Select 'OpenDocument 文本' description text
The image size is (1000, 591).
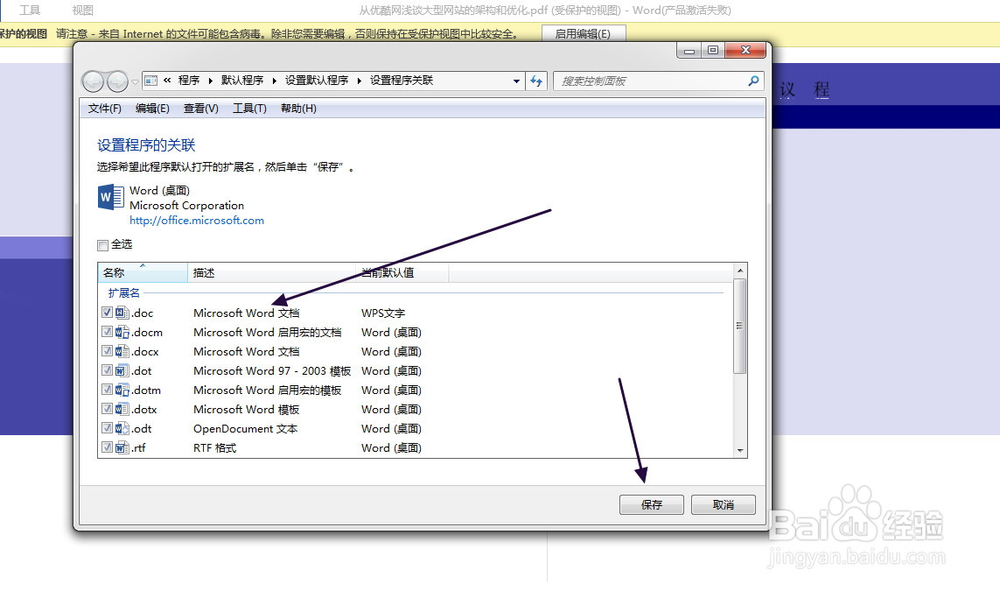click(x=246, y=429)
